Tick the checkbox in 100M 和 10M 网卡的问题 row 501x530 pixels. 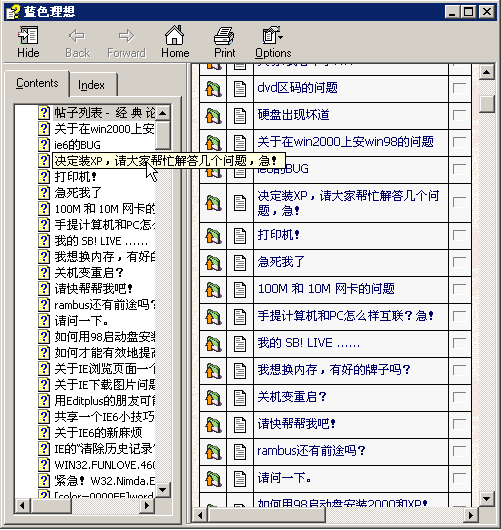click(x=460, y=289)
